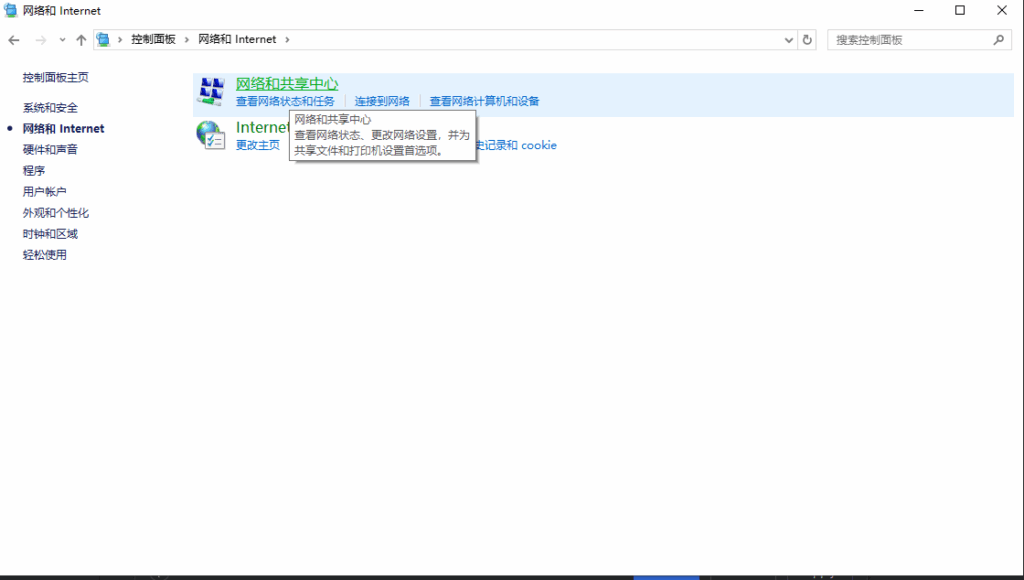Select 控制面板 in the breadcrumb path
The height and width of the screenshot is (580, 1024).
153,40
